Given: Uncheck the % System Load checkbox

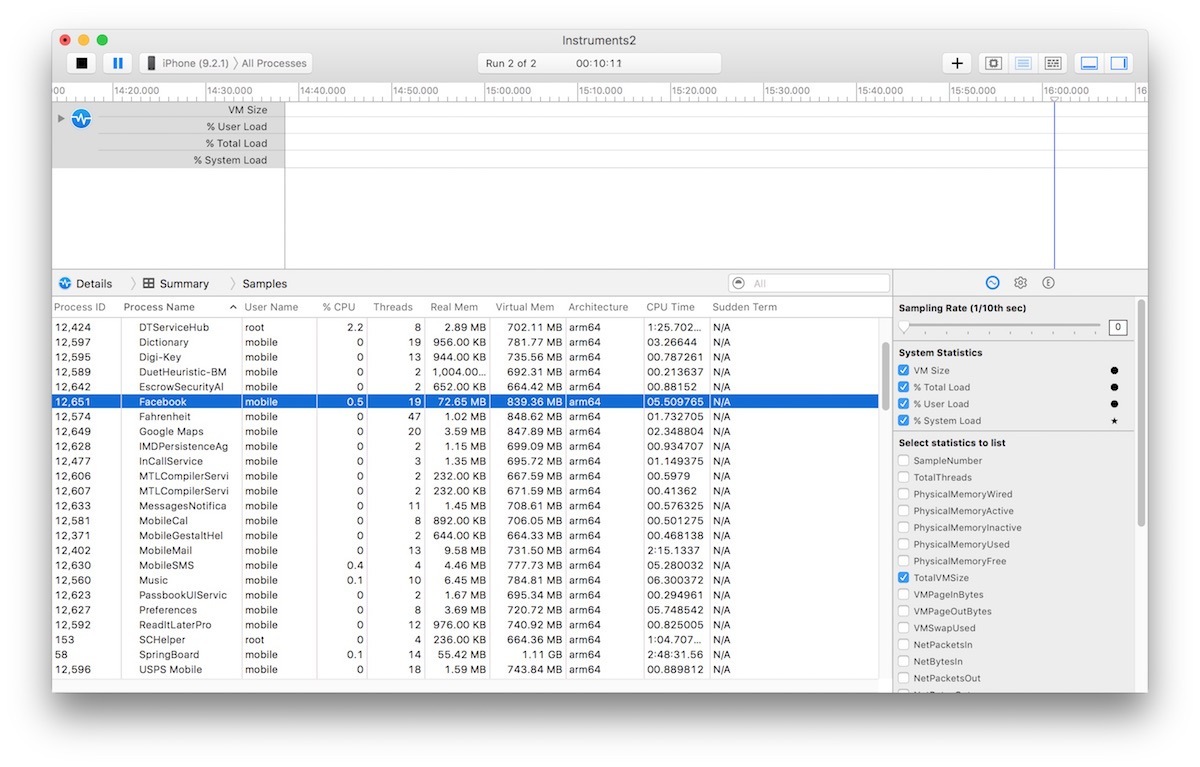Looking at the screenshot, I should [x=904, y=421].
